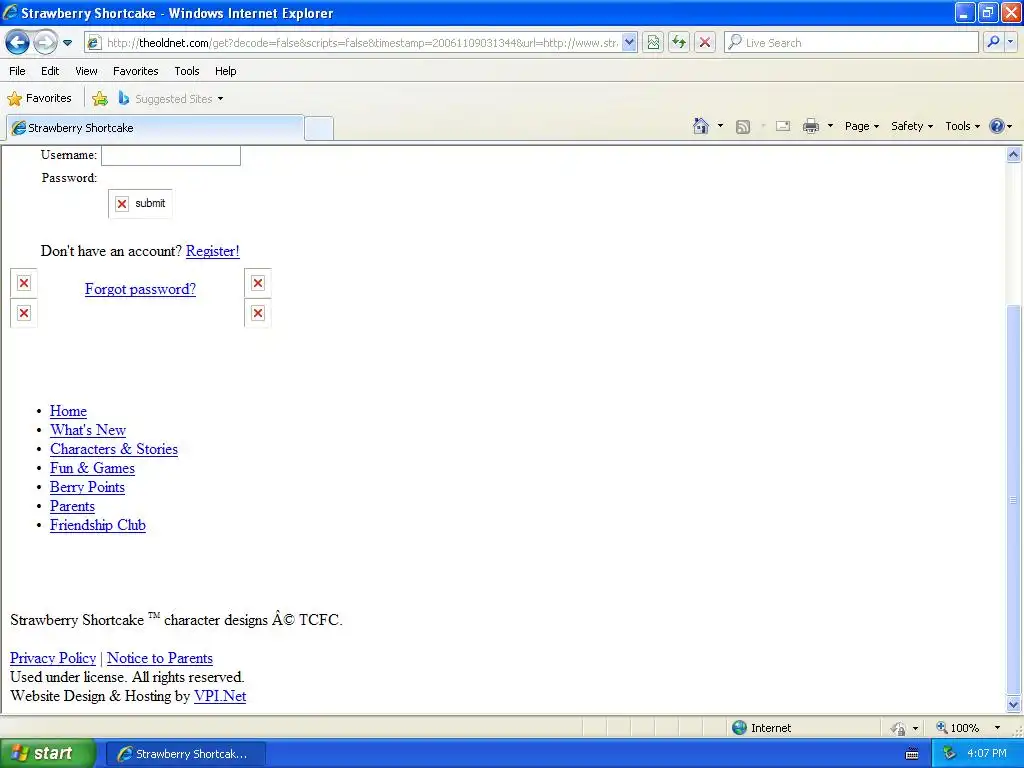1024x768 pixels.
Task: Click the Internet security zone indicator
Action: 761,728
